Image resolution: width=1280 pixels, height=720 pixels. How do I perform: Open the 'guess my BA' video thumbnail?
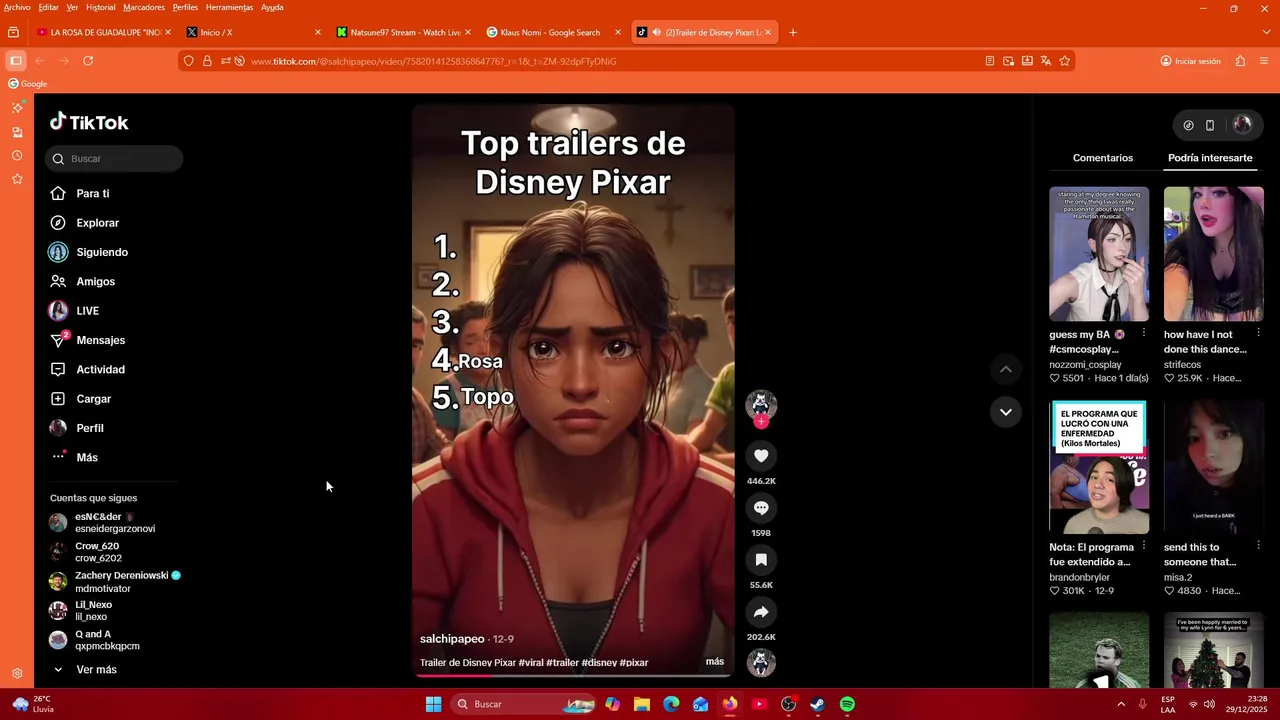point(1099,254)
